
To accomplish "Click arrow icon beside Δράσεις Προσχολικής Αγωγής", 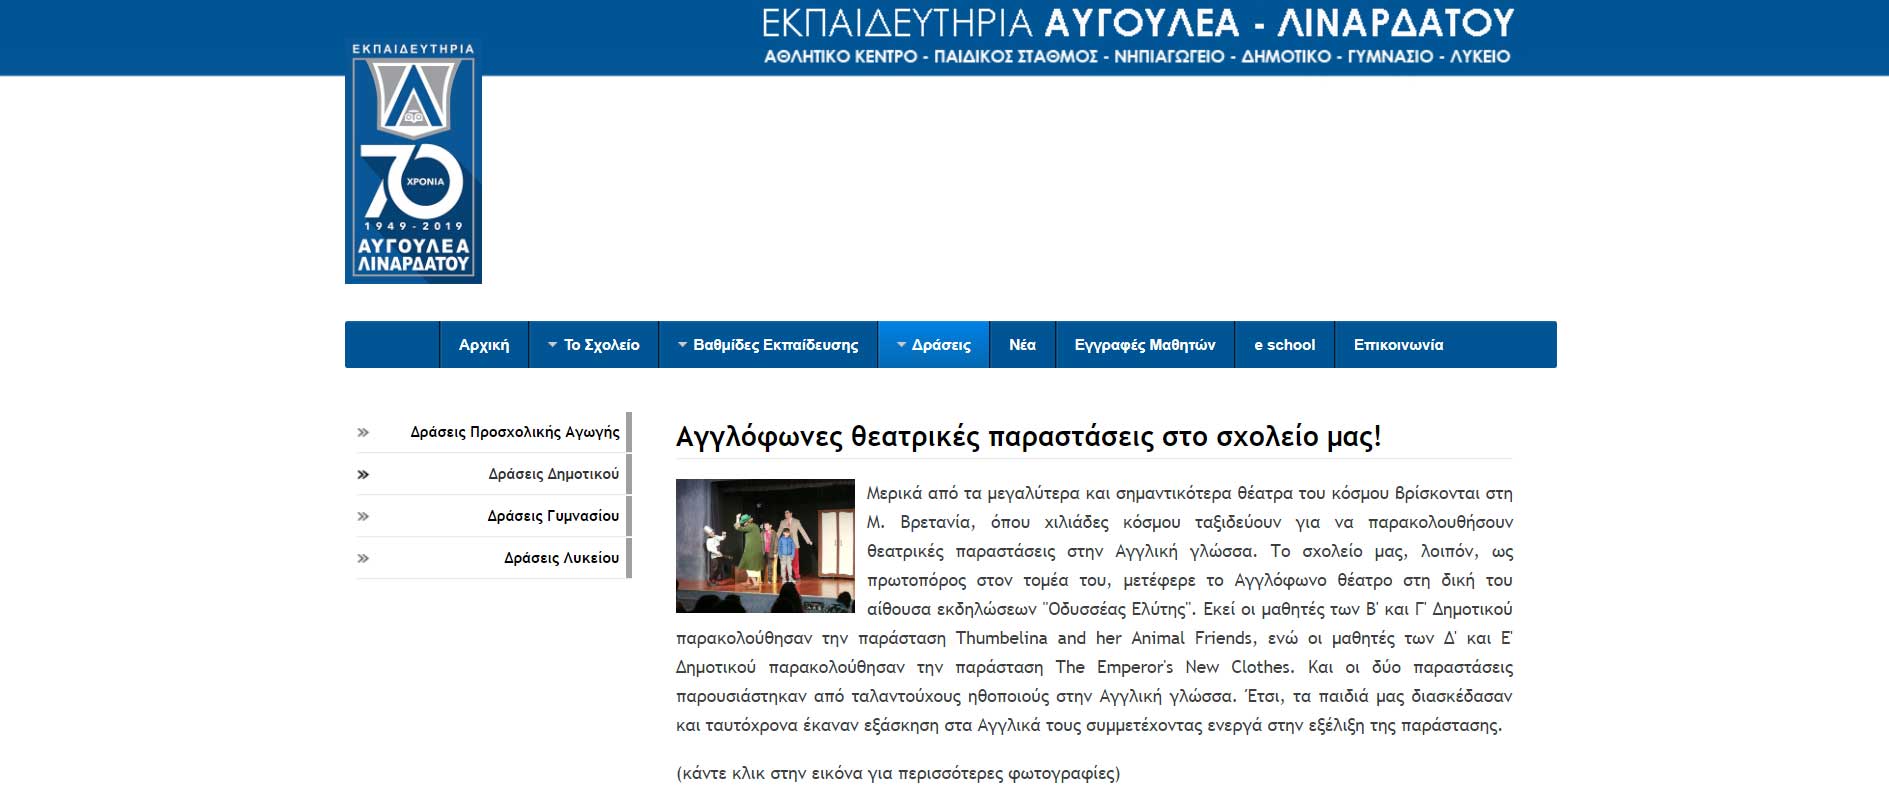I will pos(363,433).
